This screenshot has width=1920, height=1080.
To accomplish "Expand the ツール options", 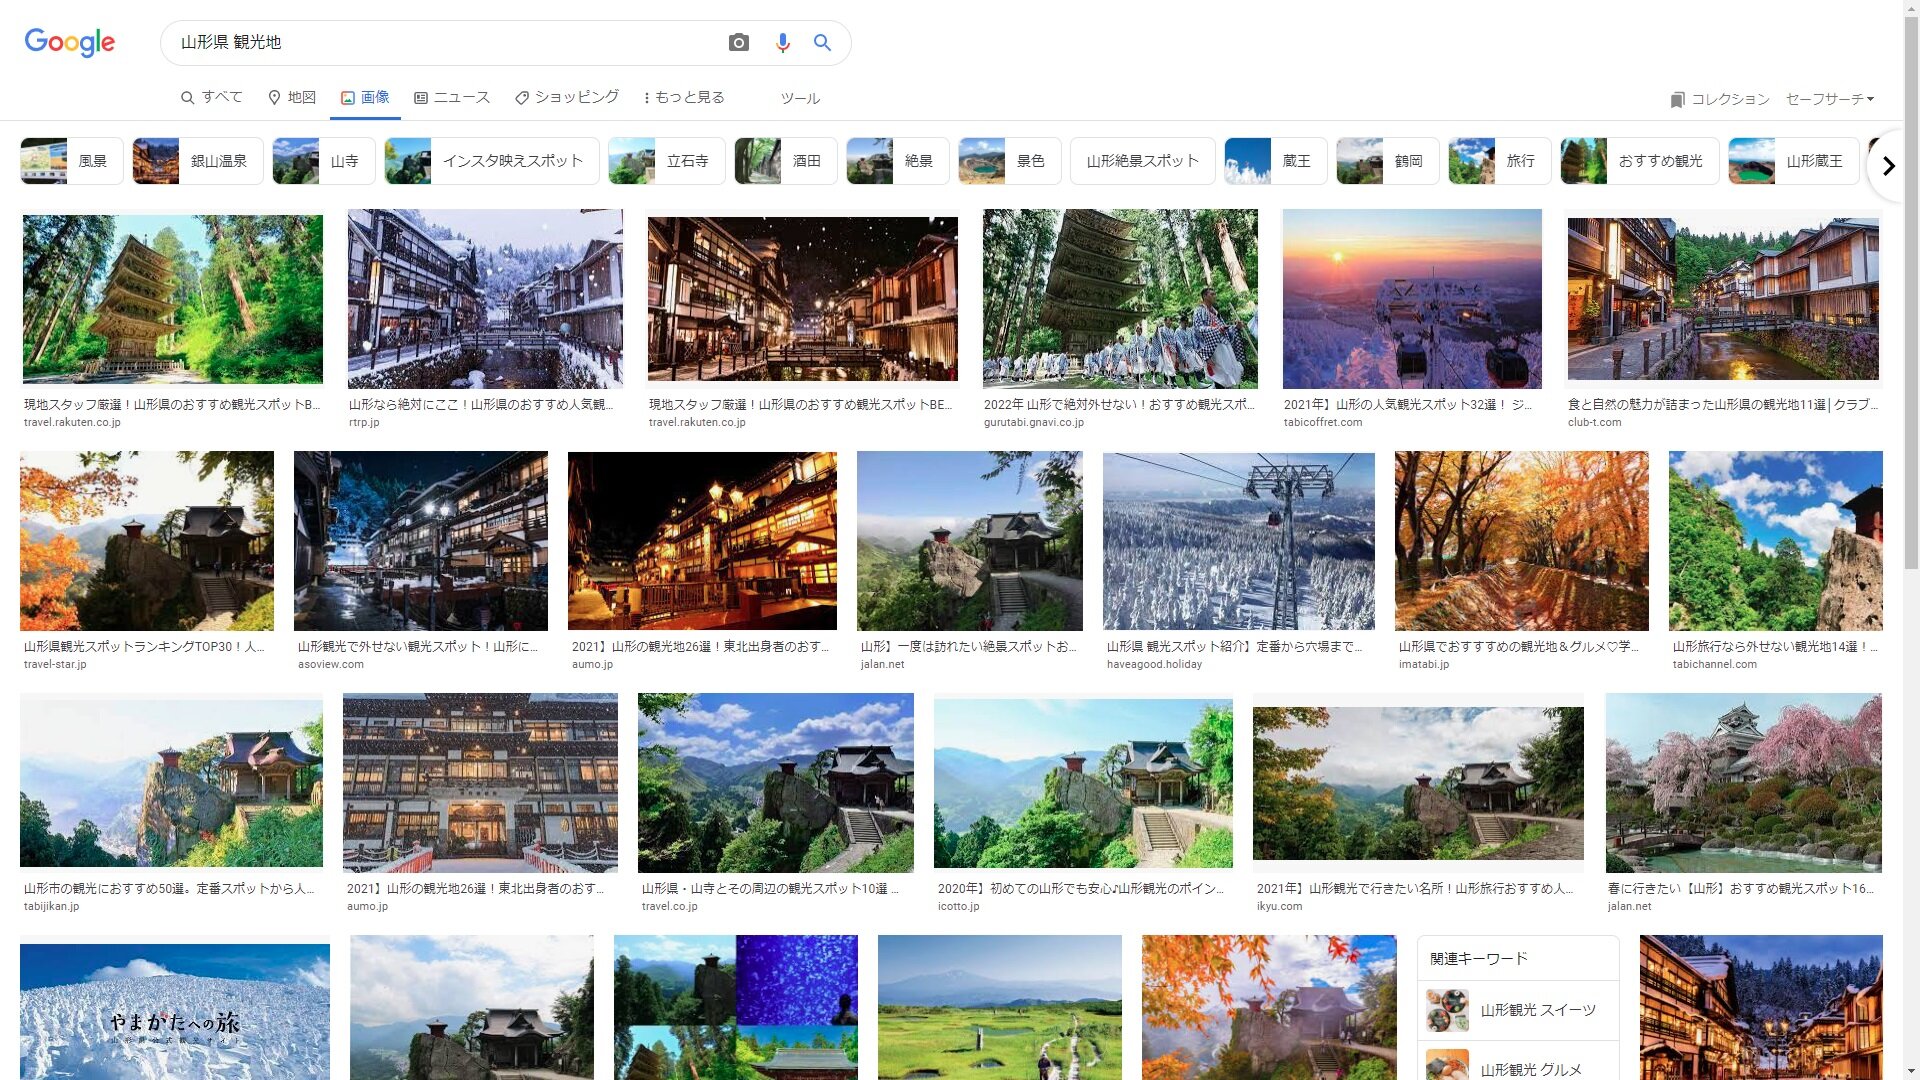I will (x=800, y=98).
